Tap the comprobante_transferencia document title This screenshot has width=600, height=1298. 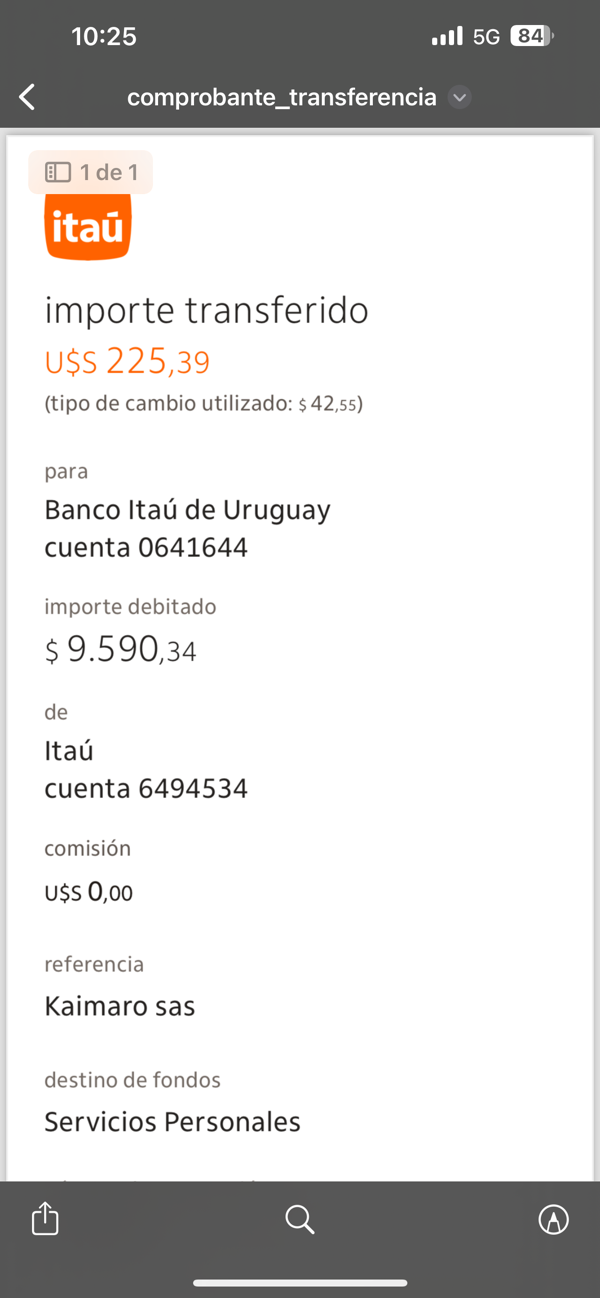click(282, 97)
